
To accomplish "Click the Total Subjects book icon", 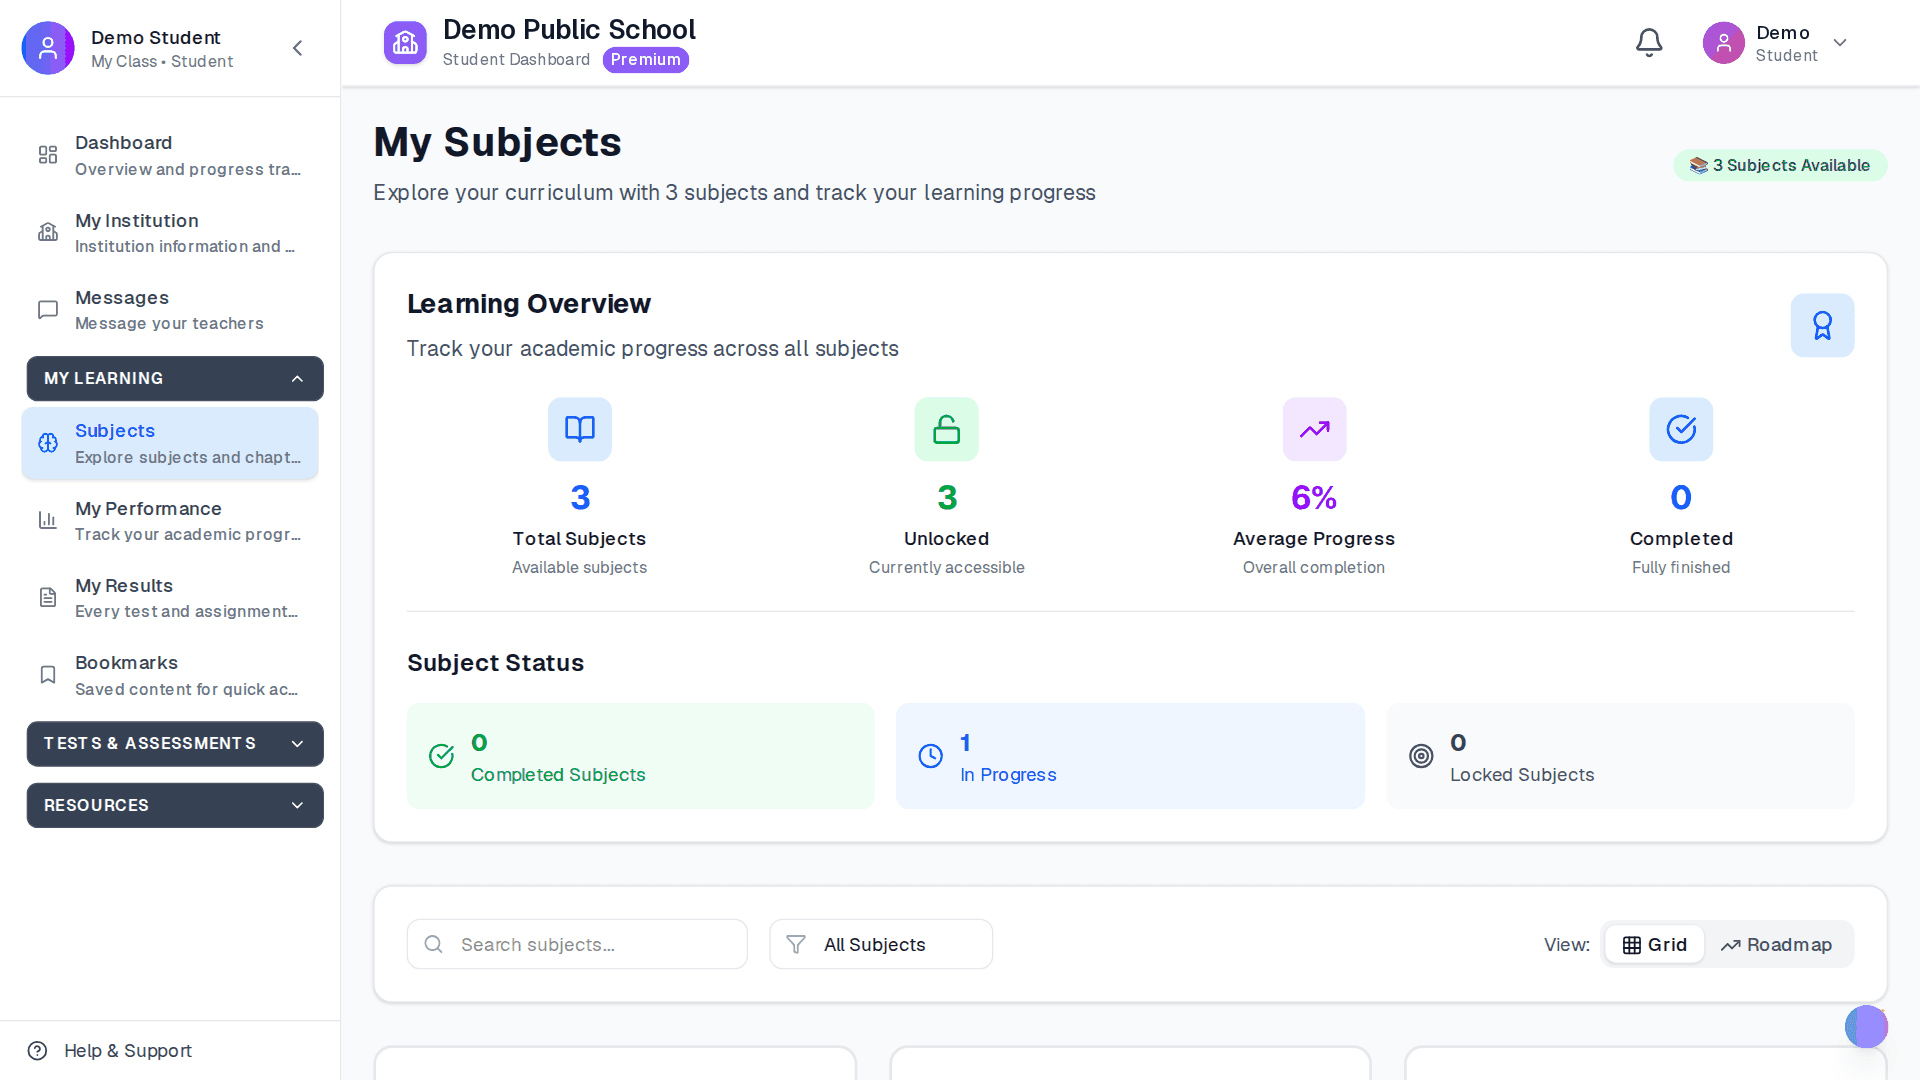I will tap(580, 429).
